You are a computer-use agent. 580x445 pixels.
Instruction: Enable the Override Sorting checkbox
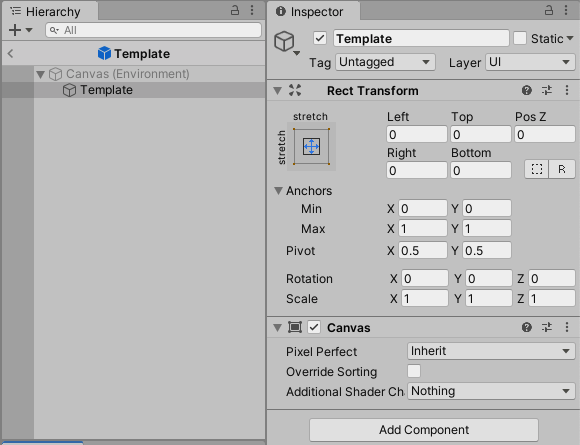(414, 371)
